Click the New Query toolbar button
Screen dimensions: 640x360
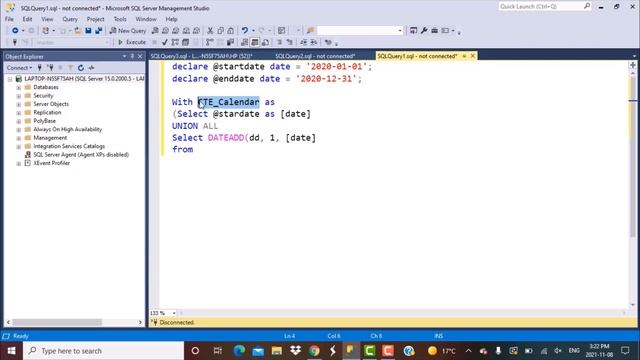pos(128,31)
